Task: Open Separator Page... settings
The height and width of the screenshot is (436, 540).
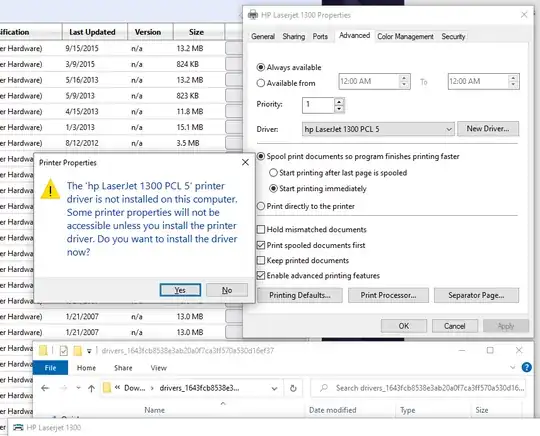Action: click(476, 295)
